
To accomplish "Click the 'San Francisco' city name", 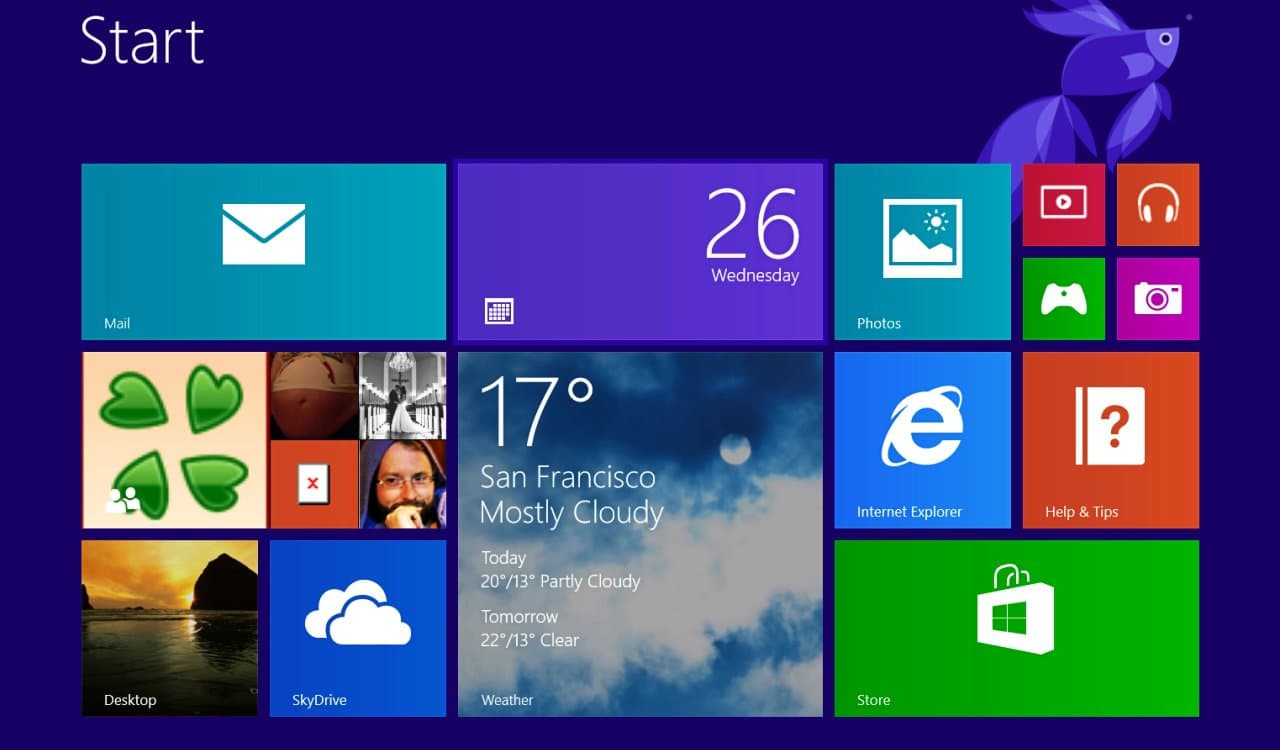I will pos(568,477).
